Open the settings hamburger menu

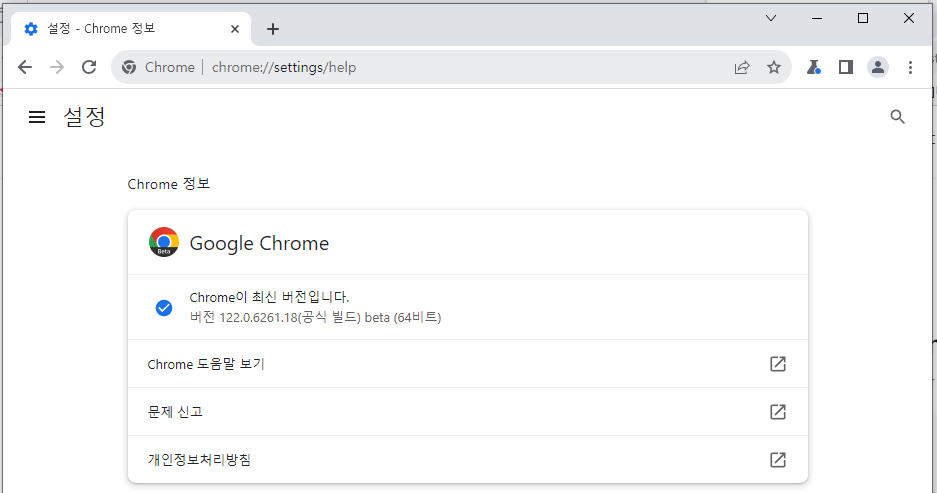point(37,117)
